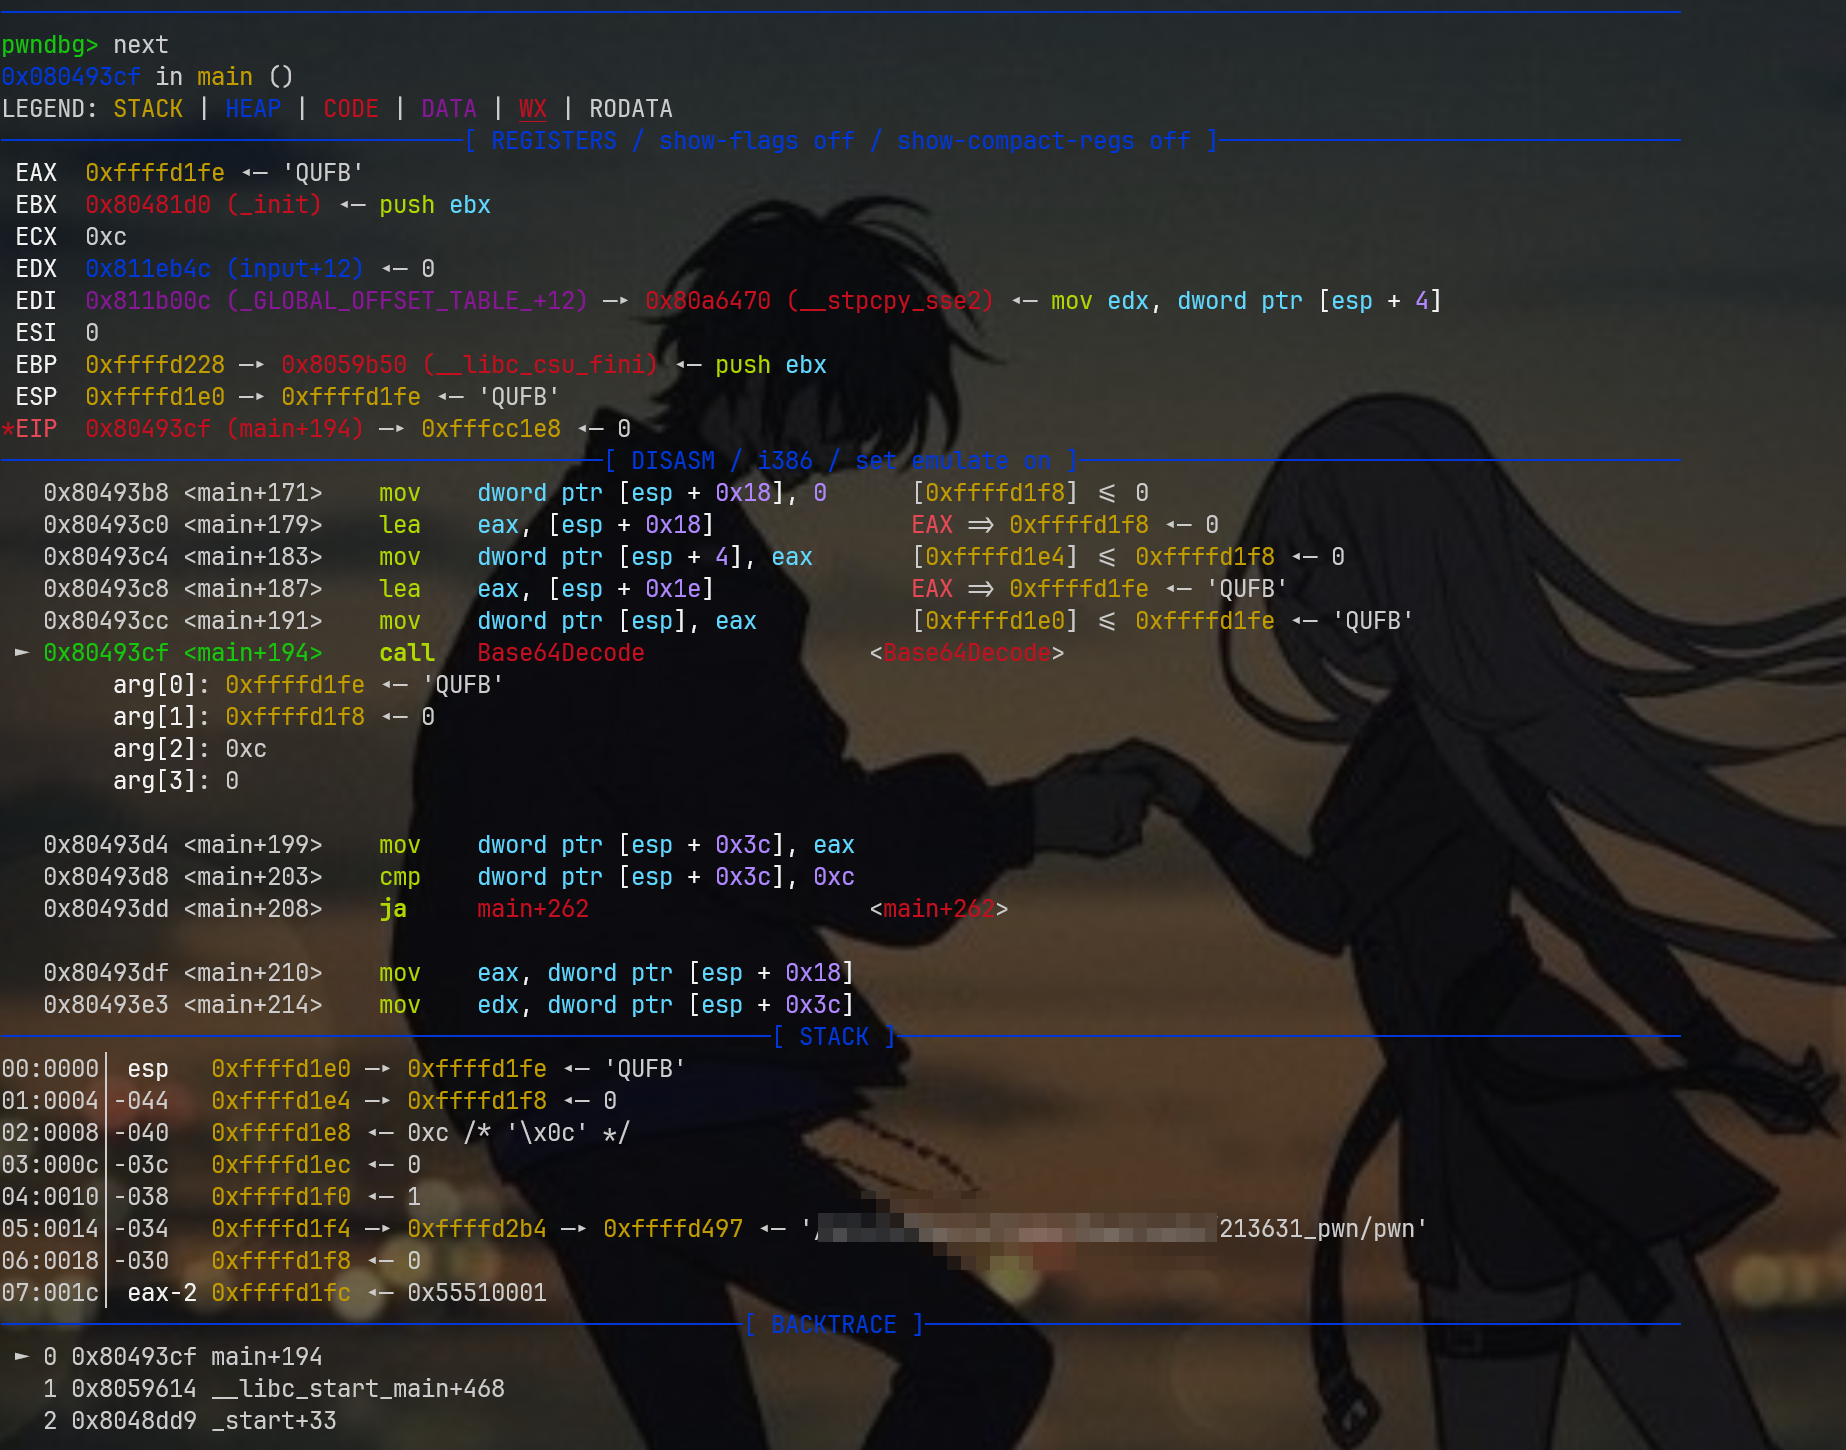Click stack value 0x55510001
1846x1450 pixels.
(x=477, y=1293)
